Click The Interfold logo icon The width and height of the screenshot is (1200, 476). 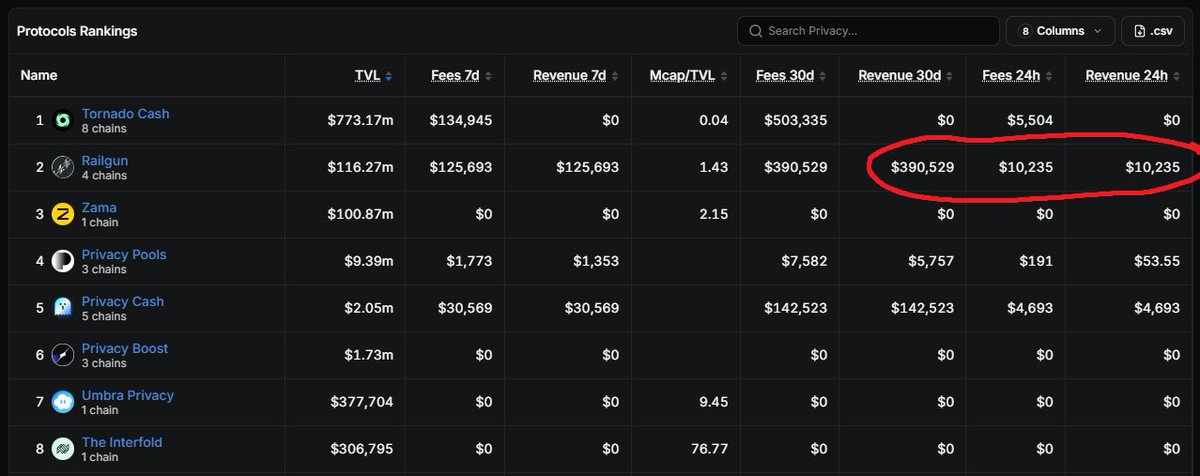click(63, 449)
